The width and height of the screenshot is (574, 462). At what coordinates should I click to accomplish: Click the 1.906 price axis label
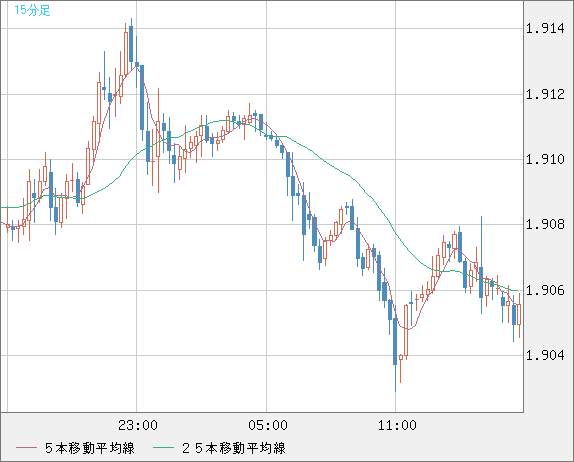[545, 290]
